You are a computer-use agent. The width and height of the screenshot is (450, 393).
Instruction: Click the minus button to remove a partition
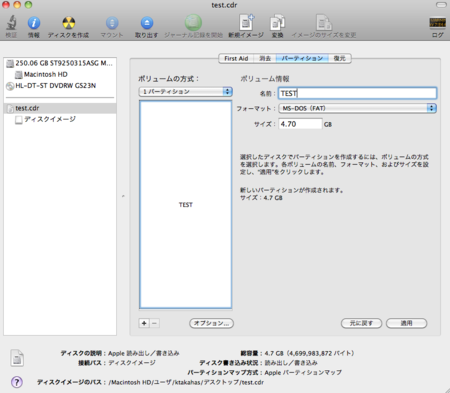tap(154, 323)
